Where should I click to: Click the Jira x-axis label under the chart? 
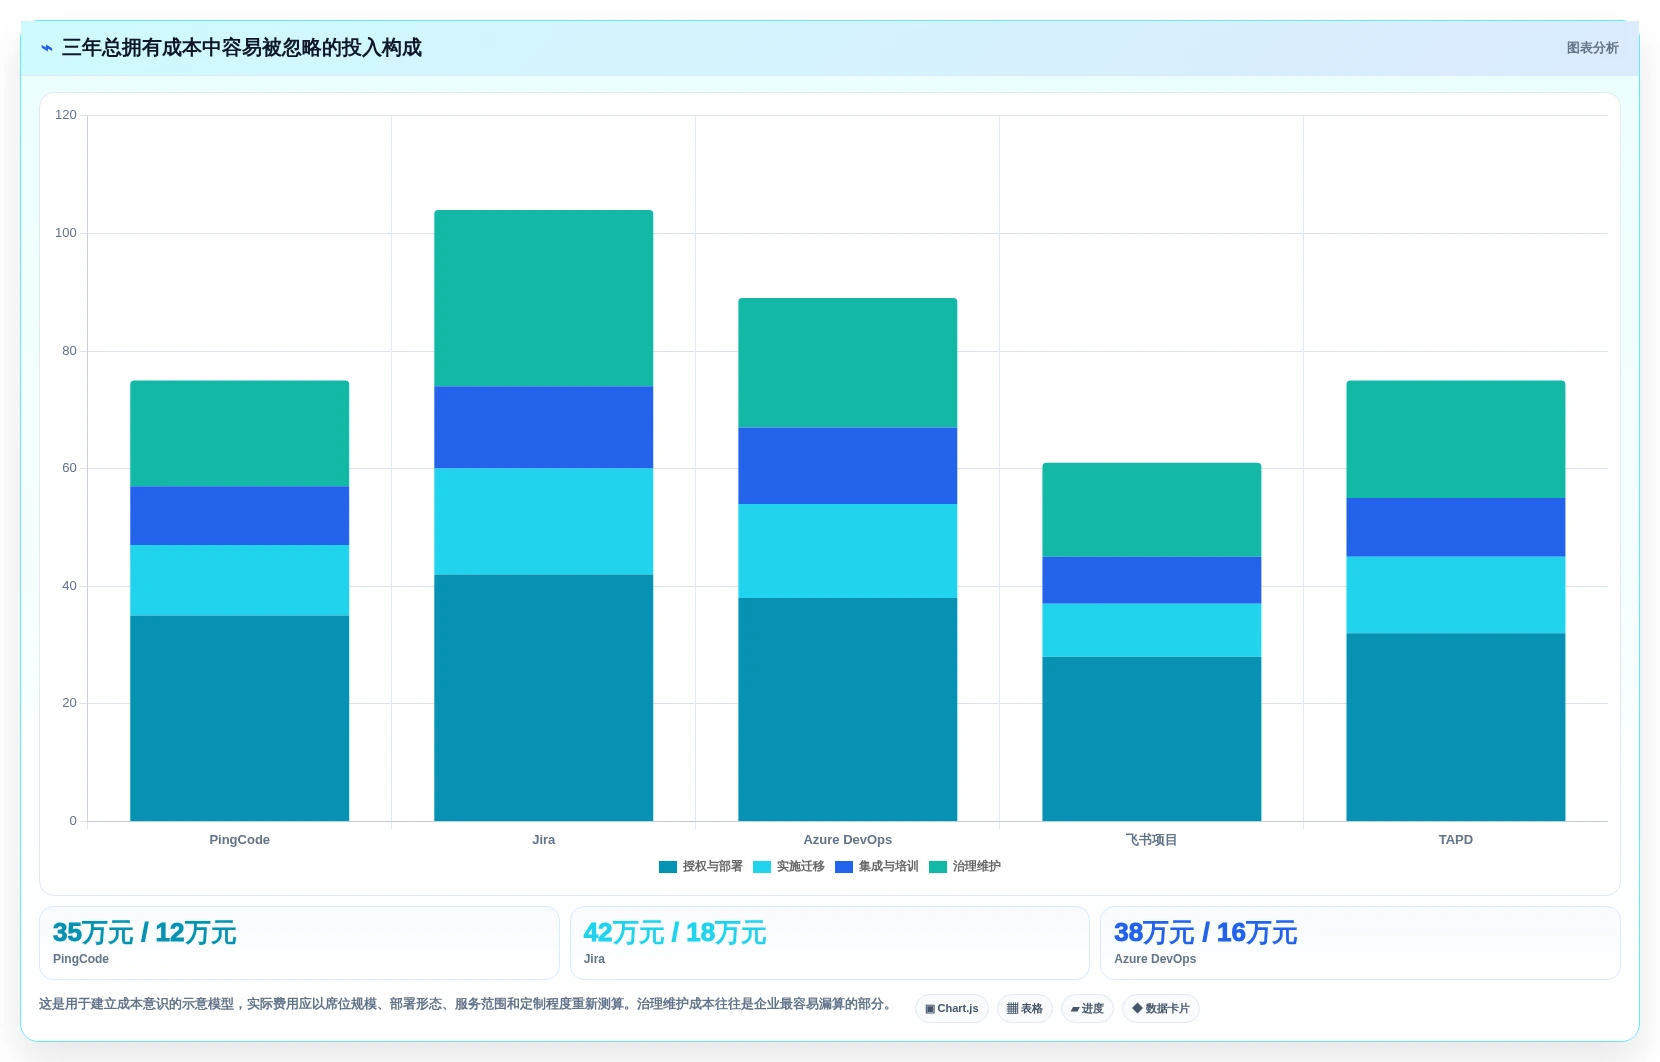tap(544, 840)
